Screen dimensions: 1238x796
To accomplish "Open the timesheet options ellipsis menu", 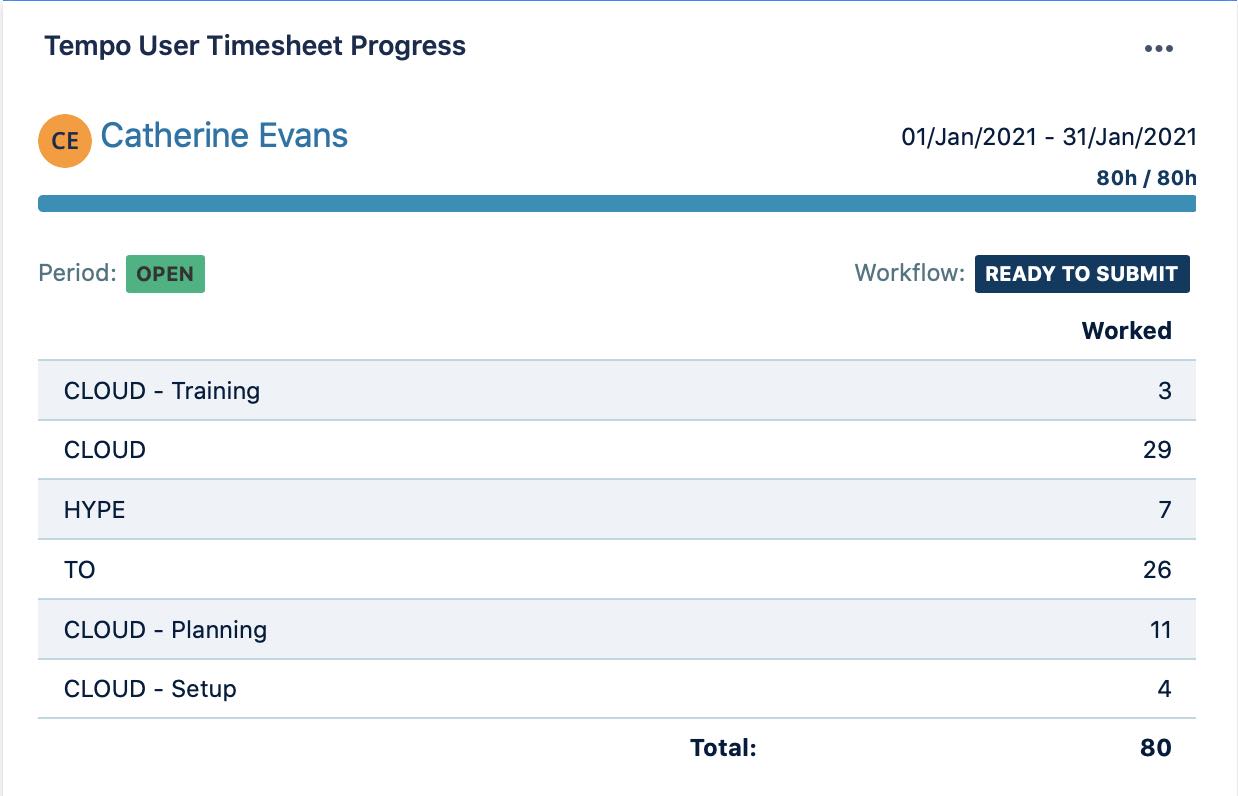I will (1158, 47).
